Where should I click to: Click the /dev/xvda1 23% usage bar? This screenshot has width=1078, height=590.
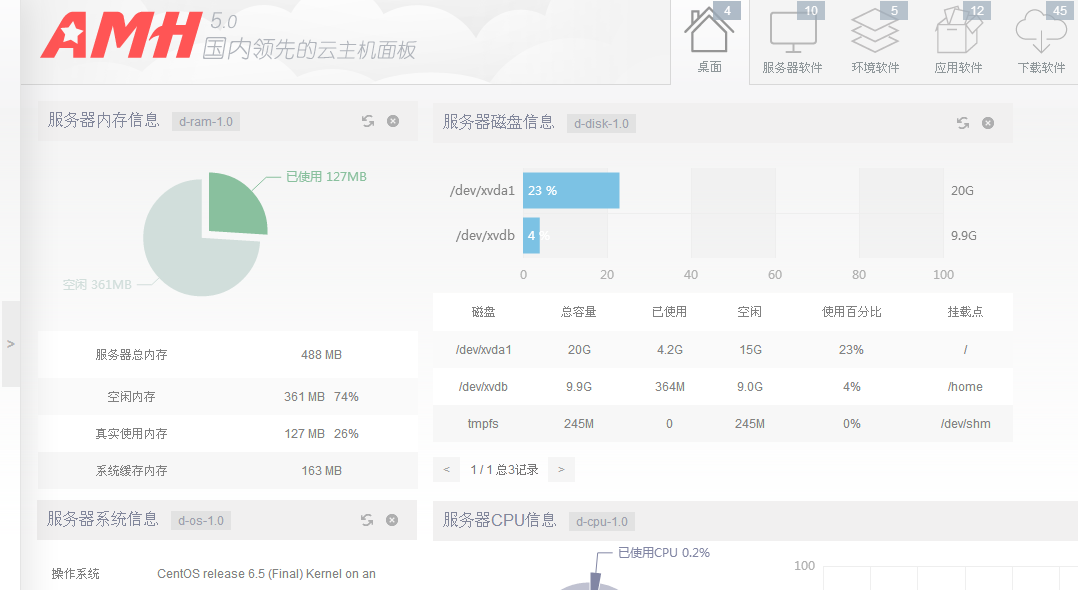(571, 190)
